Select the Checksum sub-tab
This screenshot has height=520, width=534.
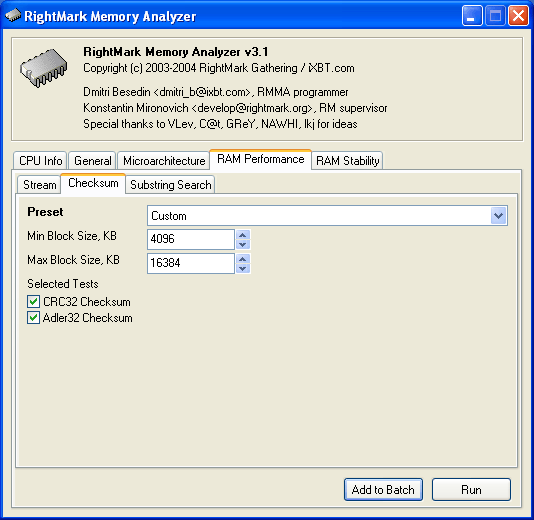pos(93,183)
